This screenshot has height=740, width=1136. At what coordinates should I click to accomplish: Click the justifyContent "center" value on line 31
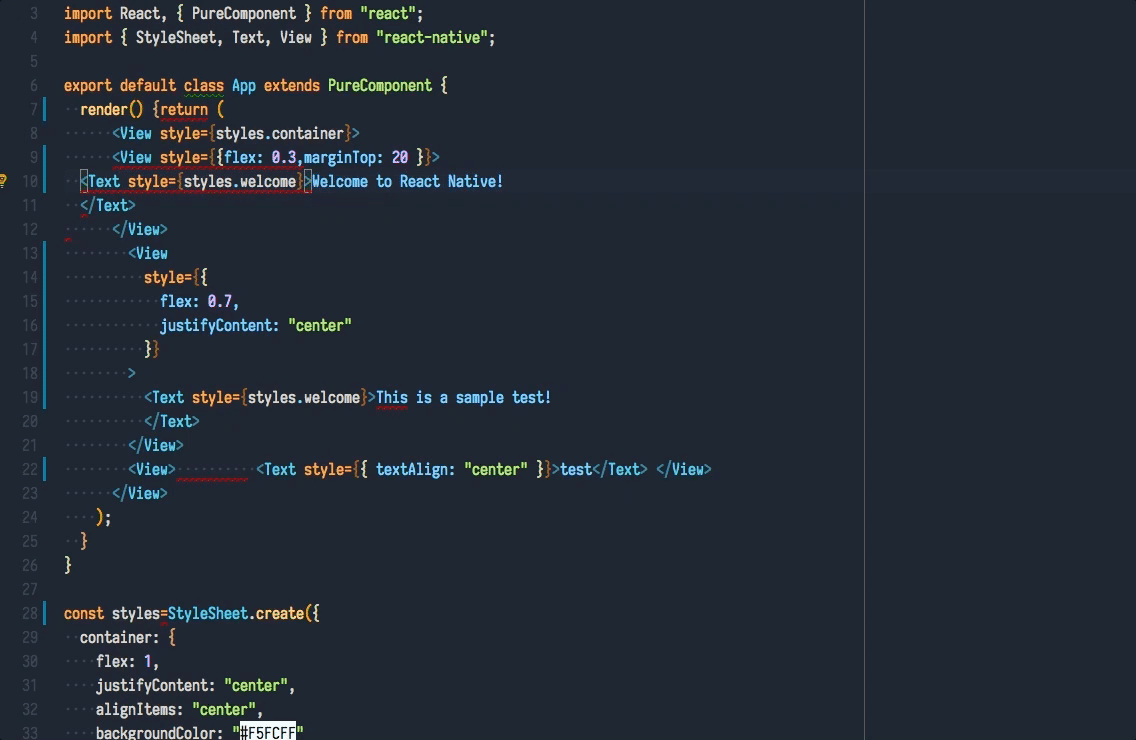click(x=257, y=685)
